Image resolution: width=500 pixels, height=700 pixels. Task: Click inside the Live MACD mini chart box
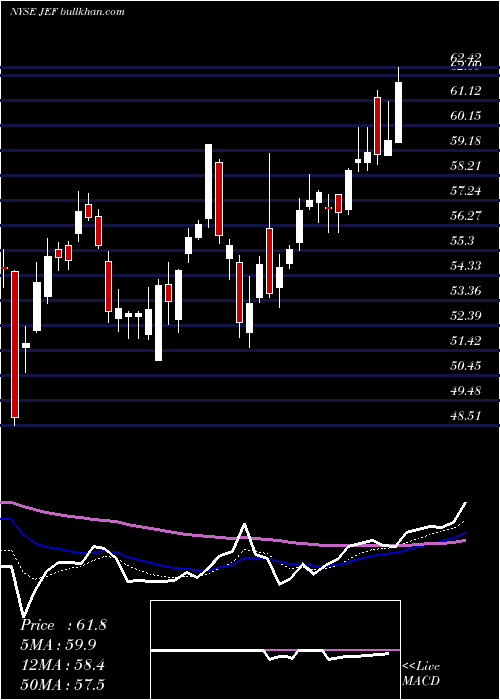tap(275, 650)
